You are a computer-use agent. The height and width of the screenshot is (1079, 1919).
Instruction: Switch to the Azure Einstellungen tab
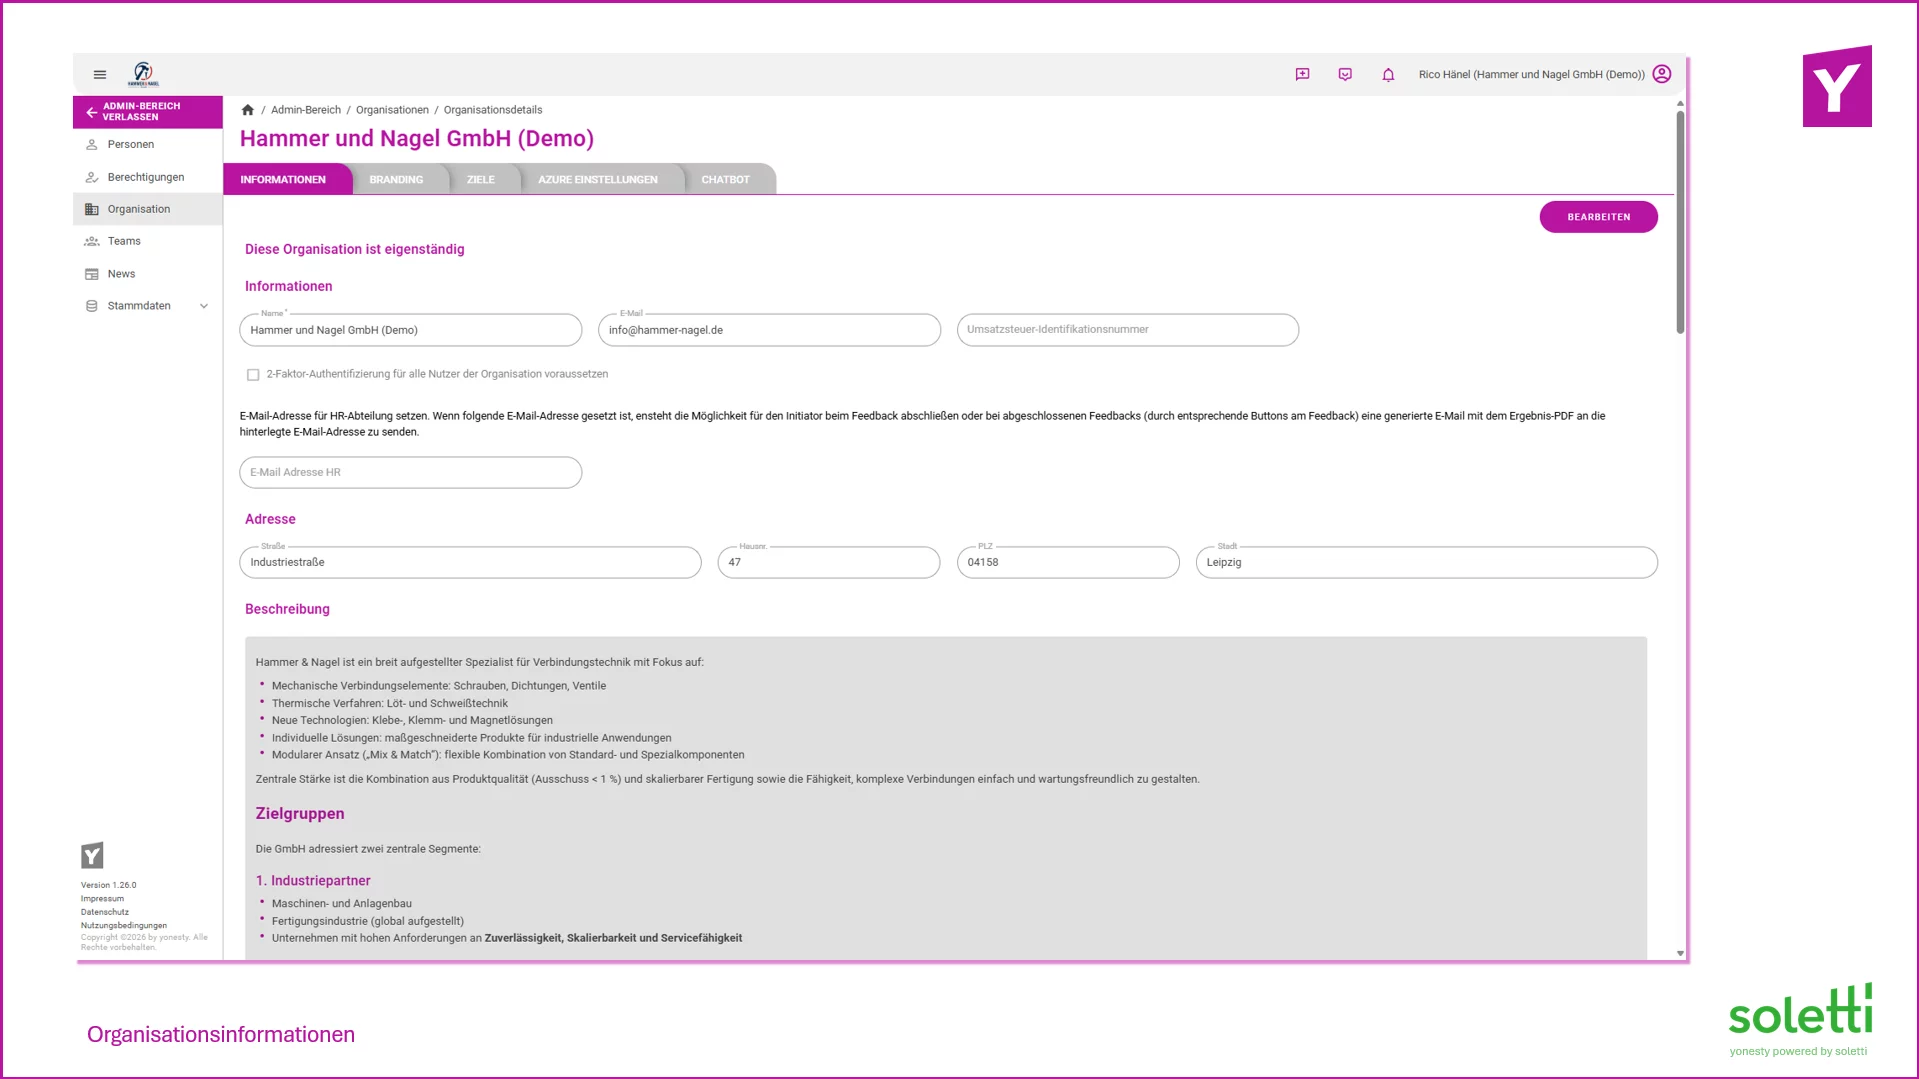(x=598, y=180)
